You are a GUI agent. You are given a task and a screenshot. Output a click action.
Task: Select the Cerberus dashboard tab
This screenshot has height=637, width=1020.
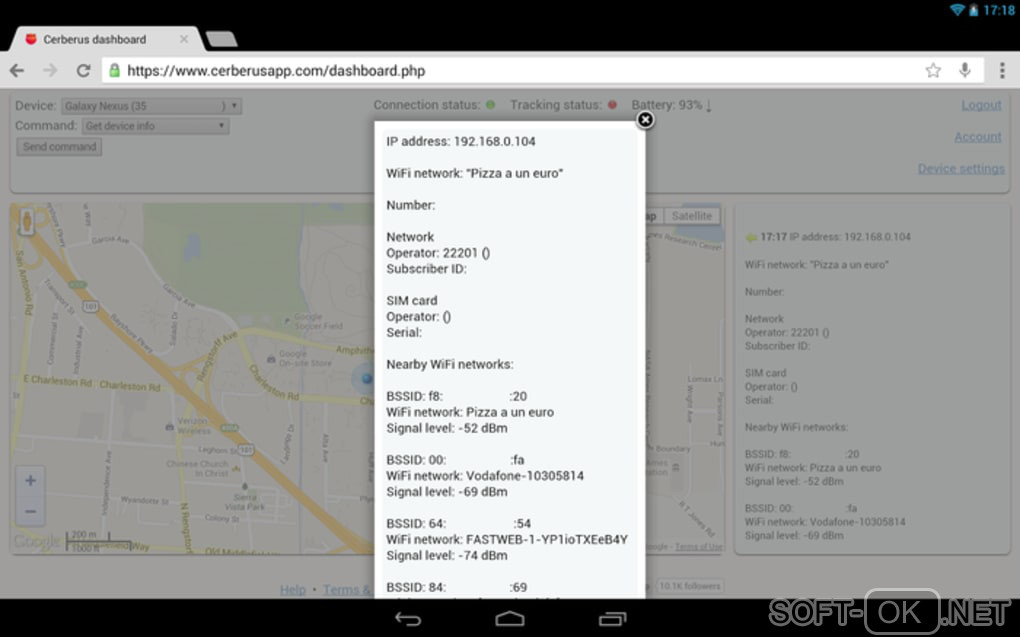(94, 39)
